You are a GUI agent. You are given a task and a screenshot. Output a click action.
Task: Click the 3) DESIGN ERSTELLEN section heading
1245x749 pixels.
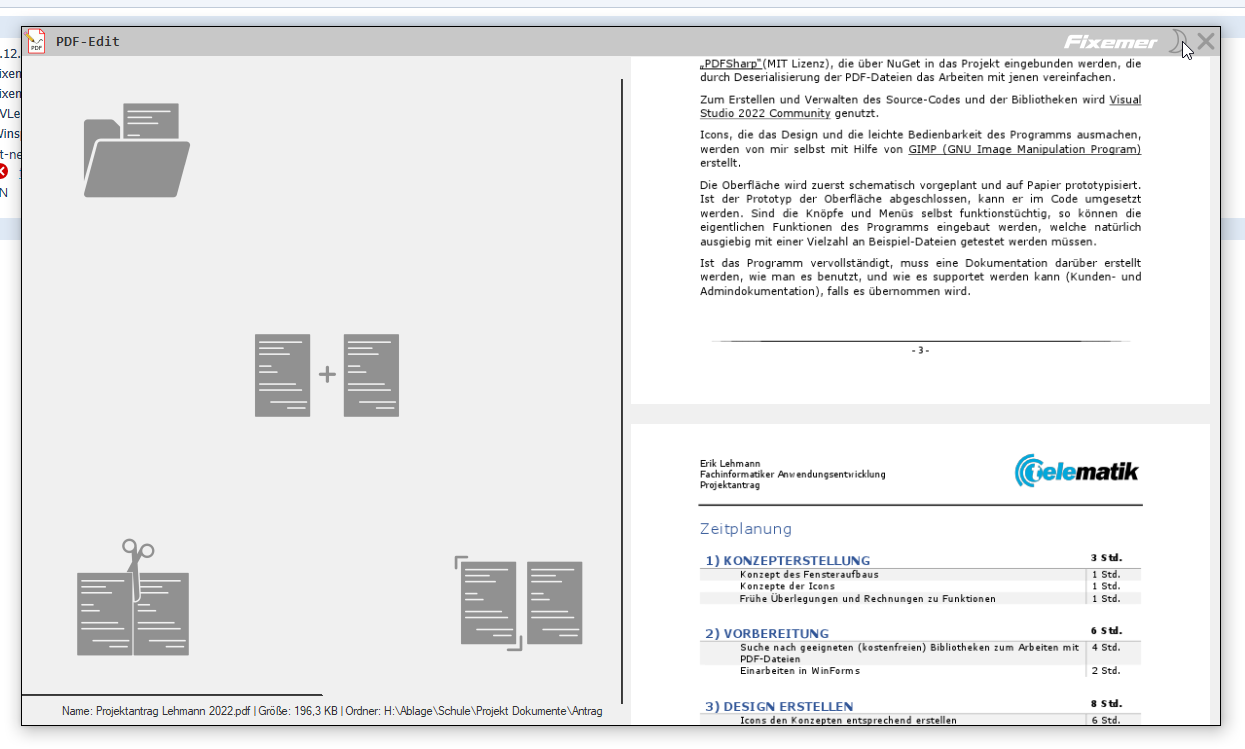click(779, 706)
